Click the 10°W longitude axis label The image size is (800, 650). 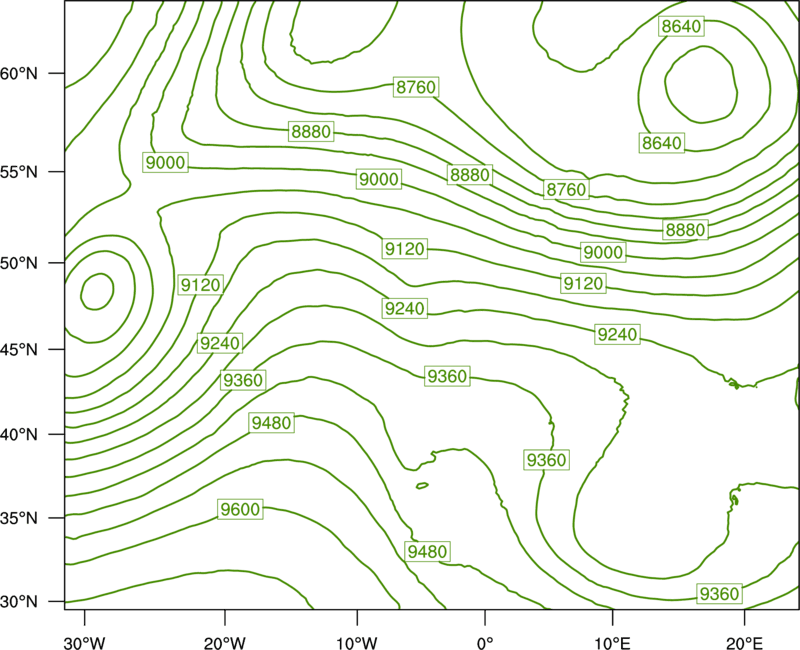pyautogui.click(x=357, y=643)
